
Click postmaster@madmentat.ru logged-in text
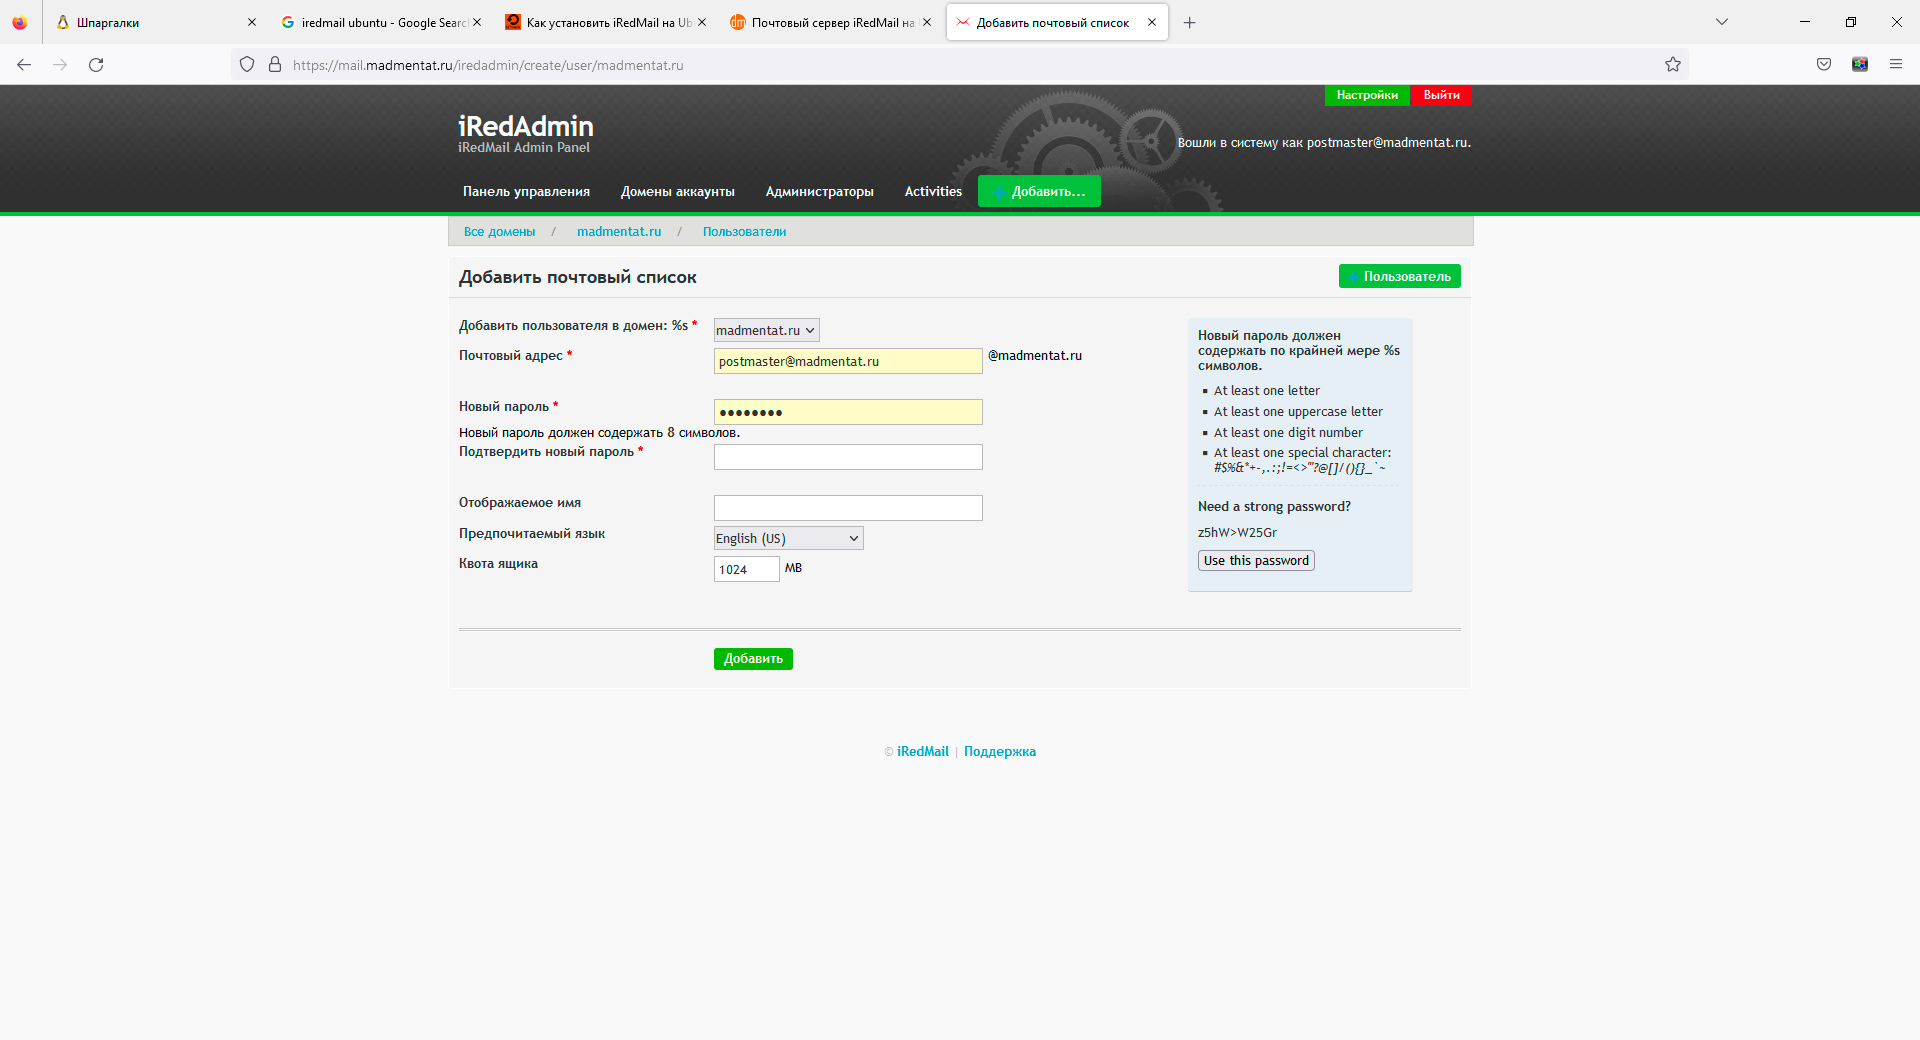1387,143
